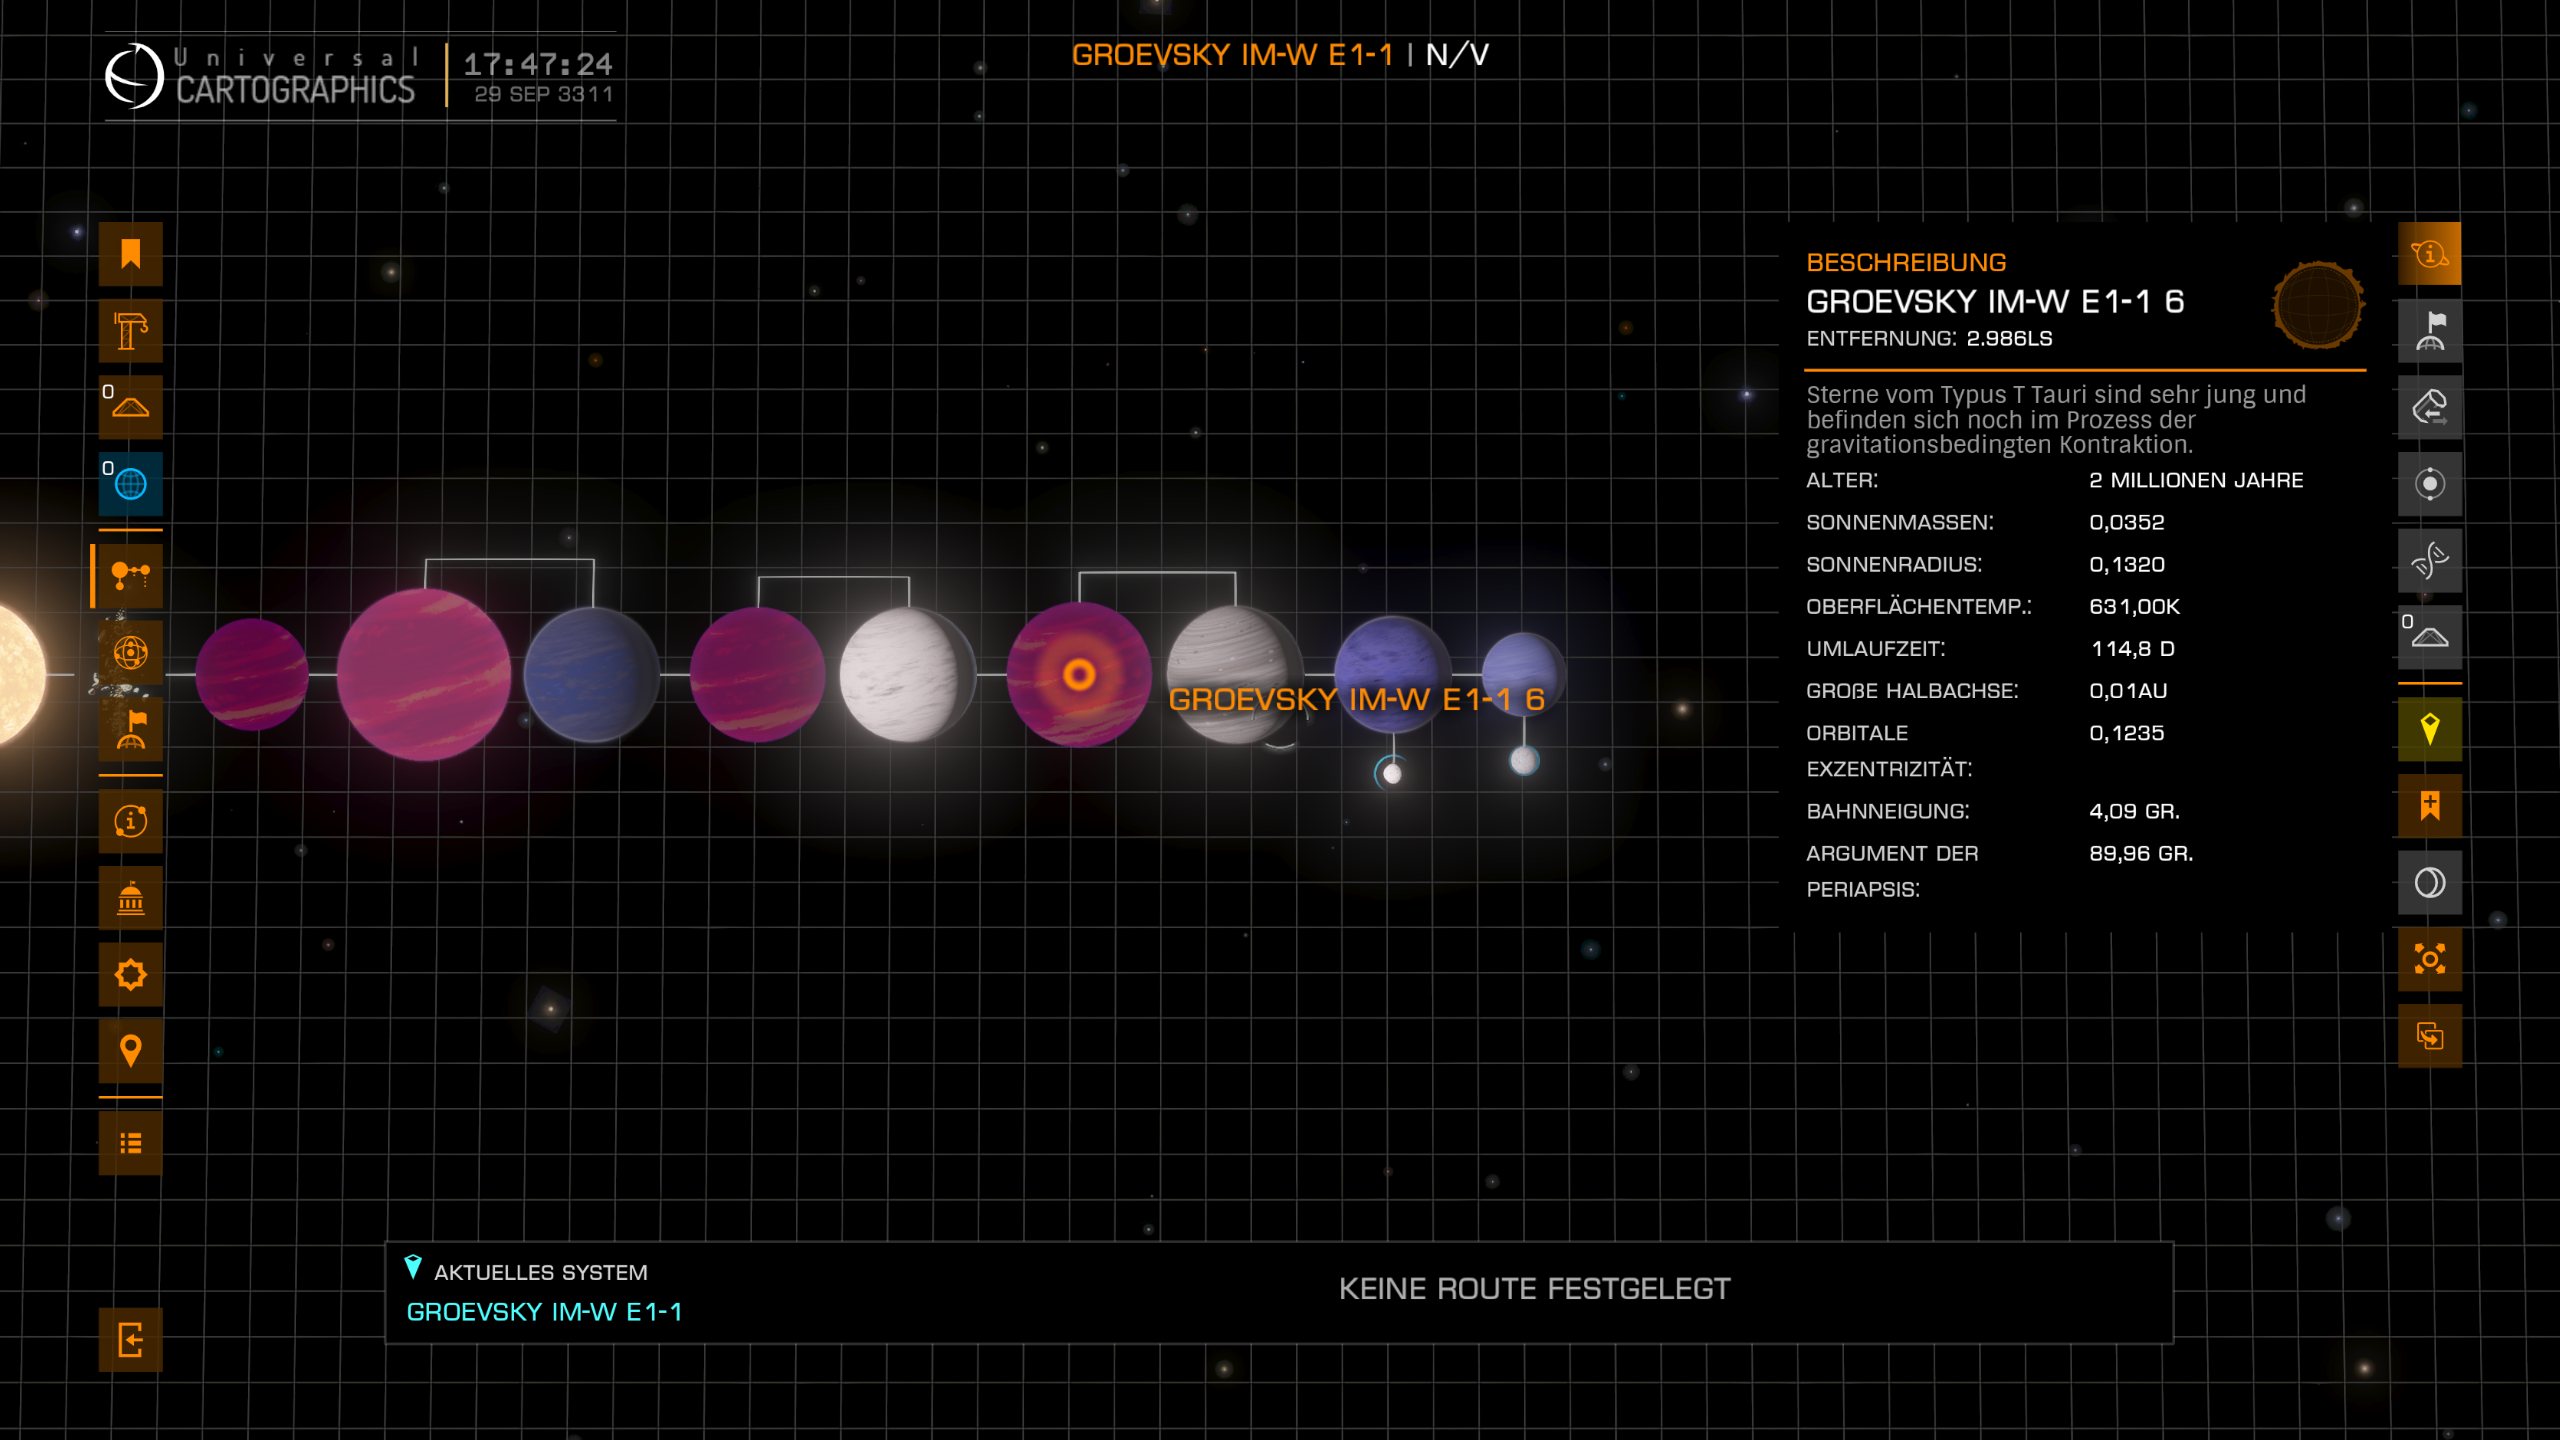Open the gear-shaped settings icon

tap(130, 974)
